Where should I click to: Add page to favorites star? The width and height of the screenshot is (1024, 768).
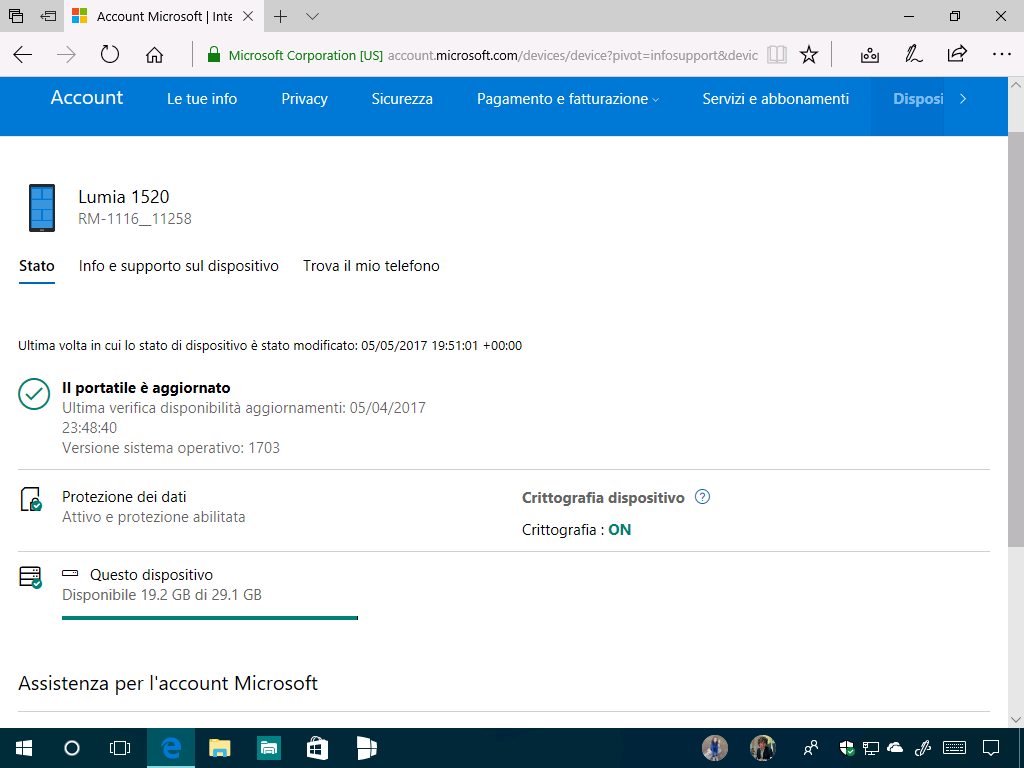pos(808,55)
